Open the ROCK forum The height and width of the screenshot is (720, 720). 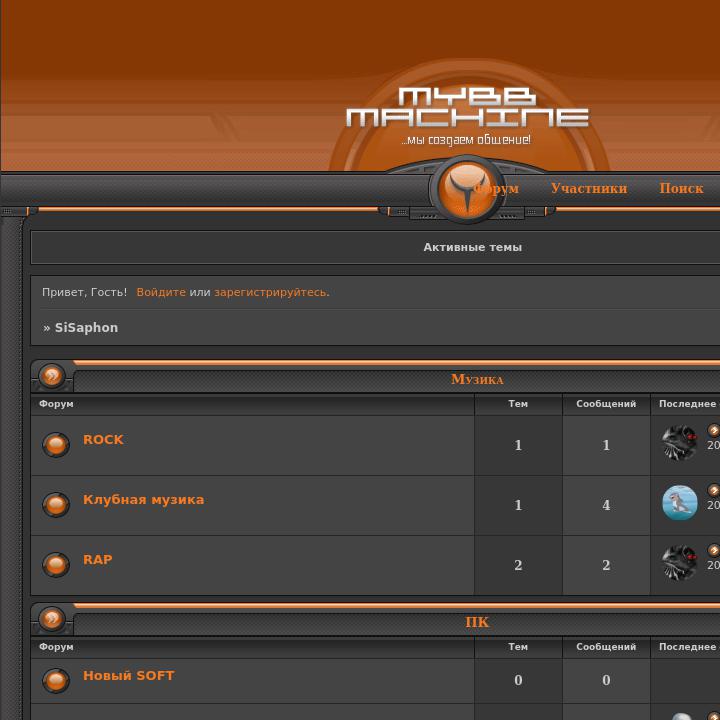(103, 439)
